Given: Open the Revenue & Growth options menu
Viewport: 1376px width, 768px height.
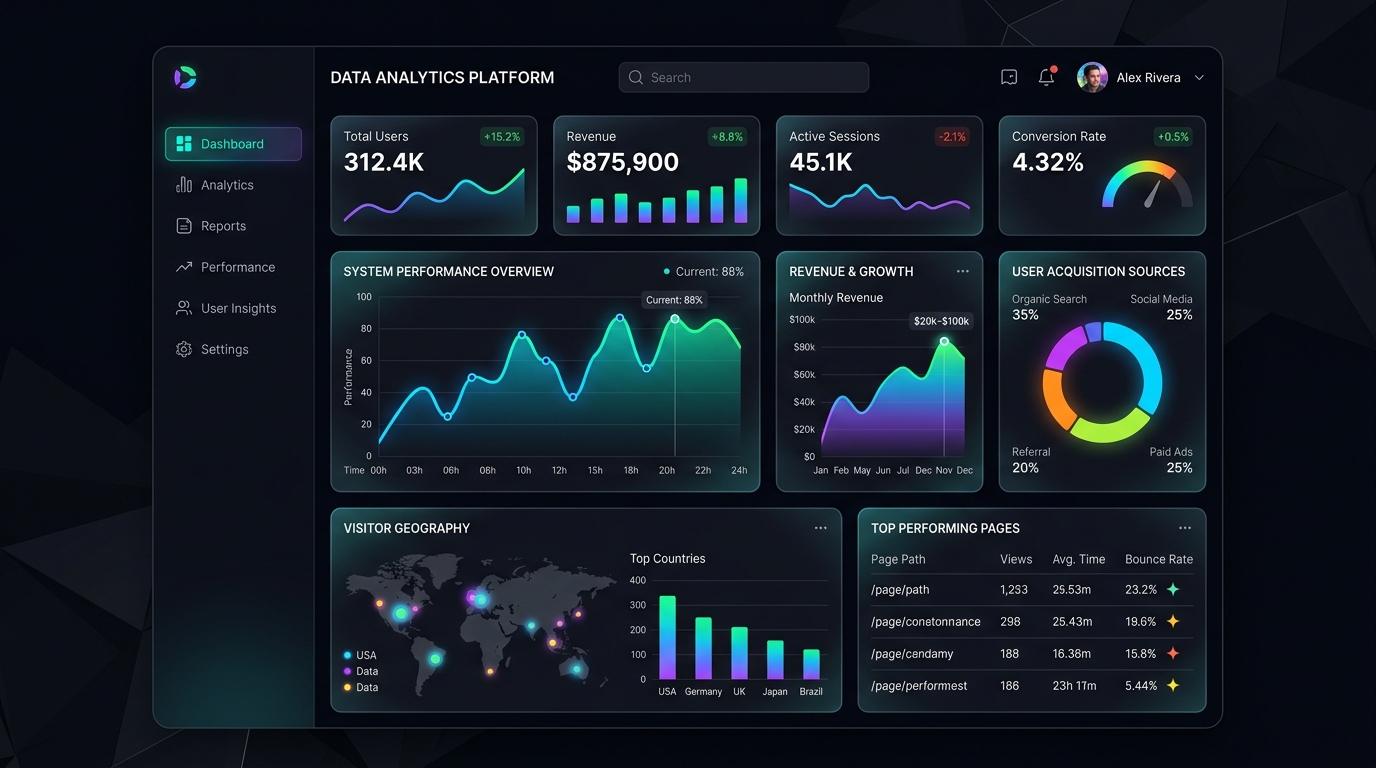Looking at the screenshot, I should pos(963,271).
